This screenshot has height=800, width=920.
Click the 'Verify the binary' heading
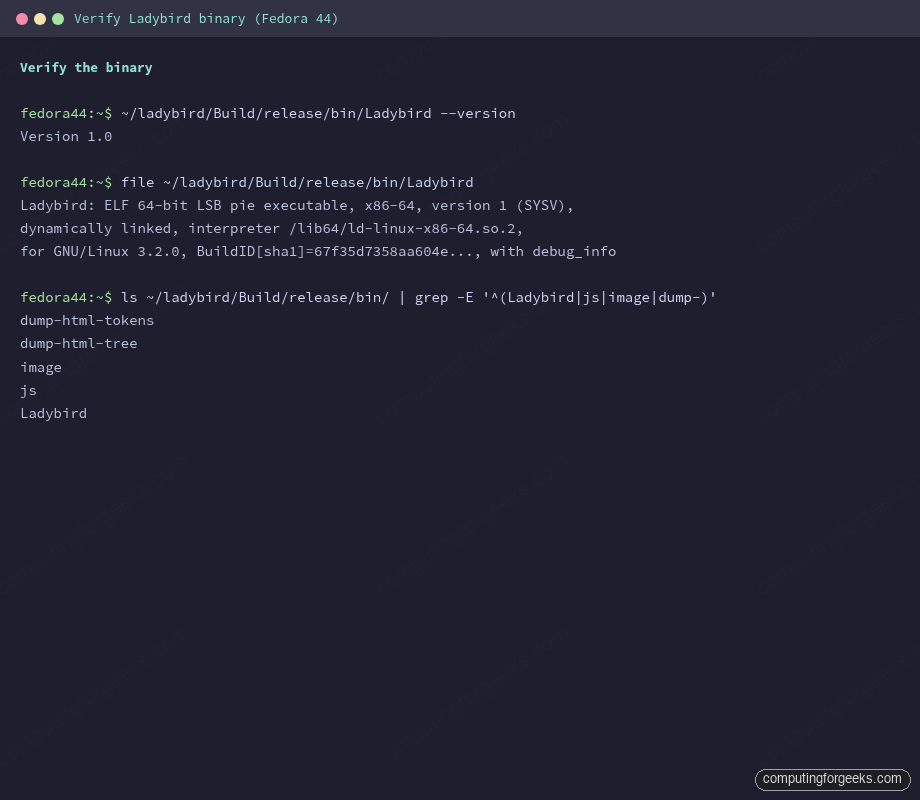[86, 67]
